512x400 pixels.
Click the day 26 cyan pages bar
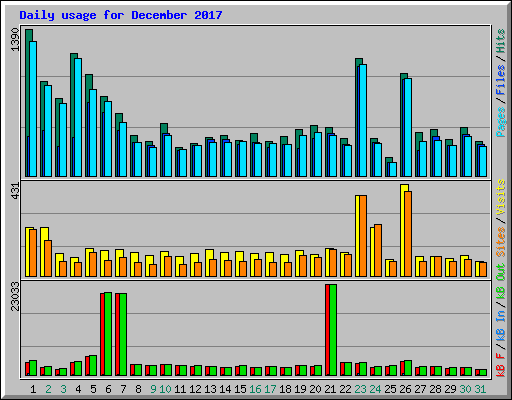408,127
